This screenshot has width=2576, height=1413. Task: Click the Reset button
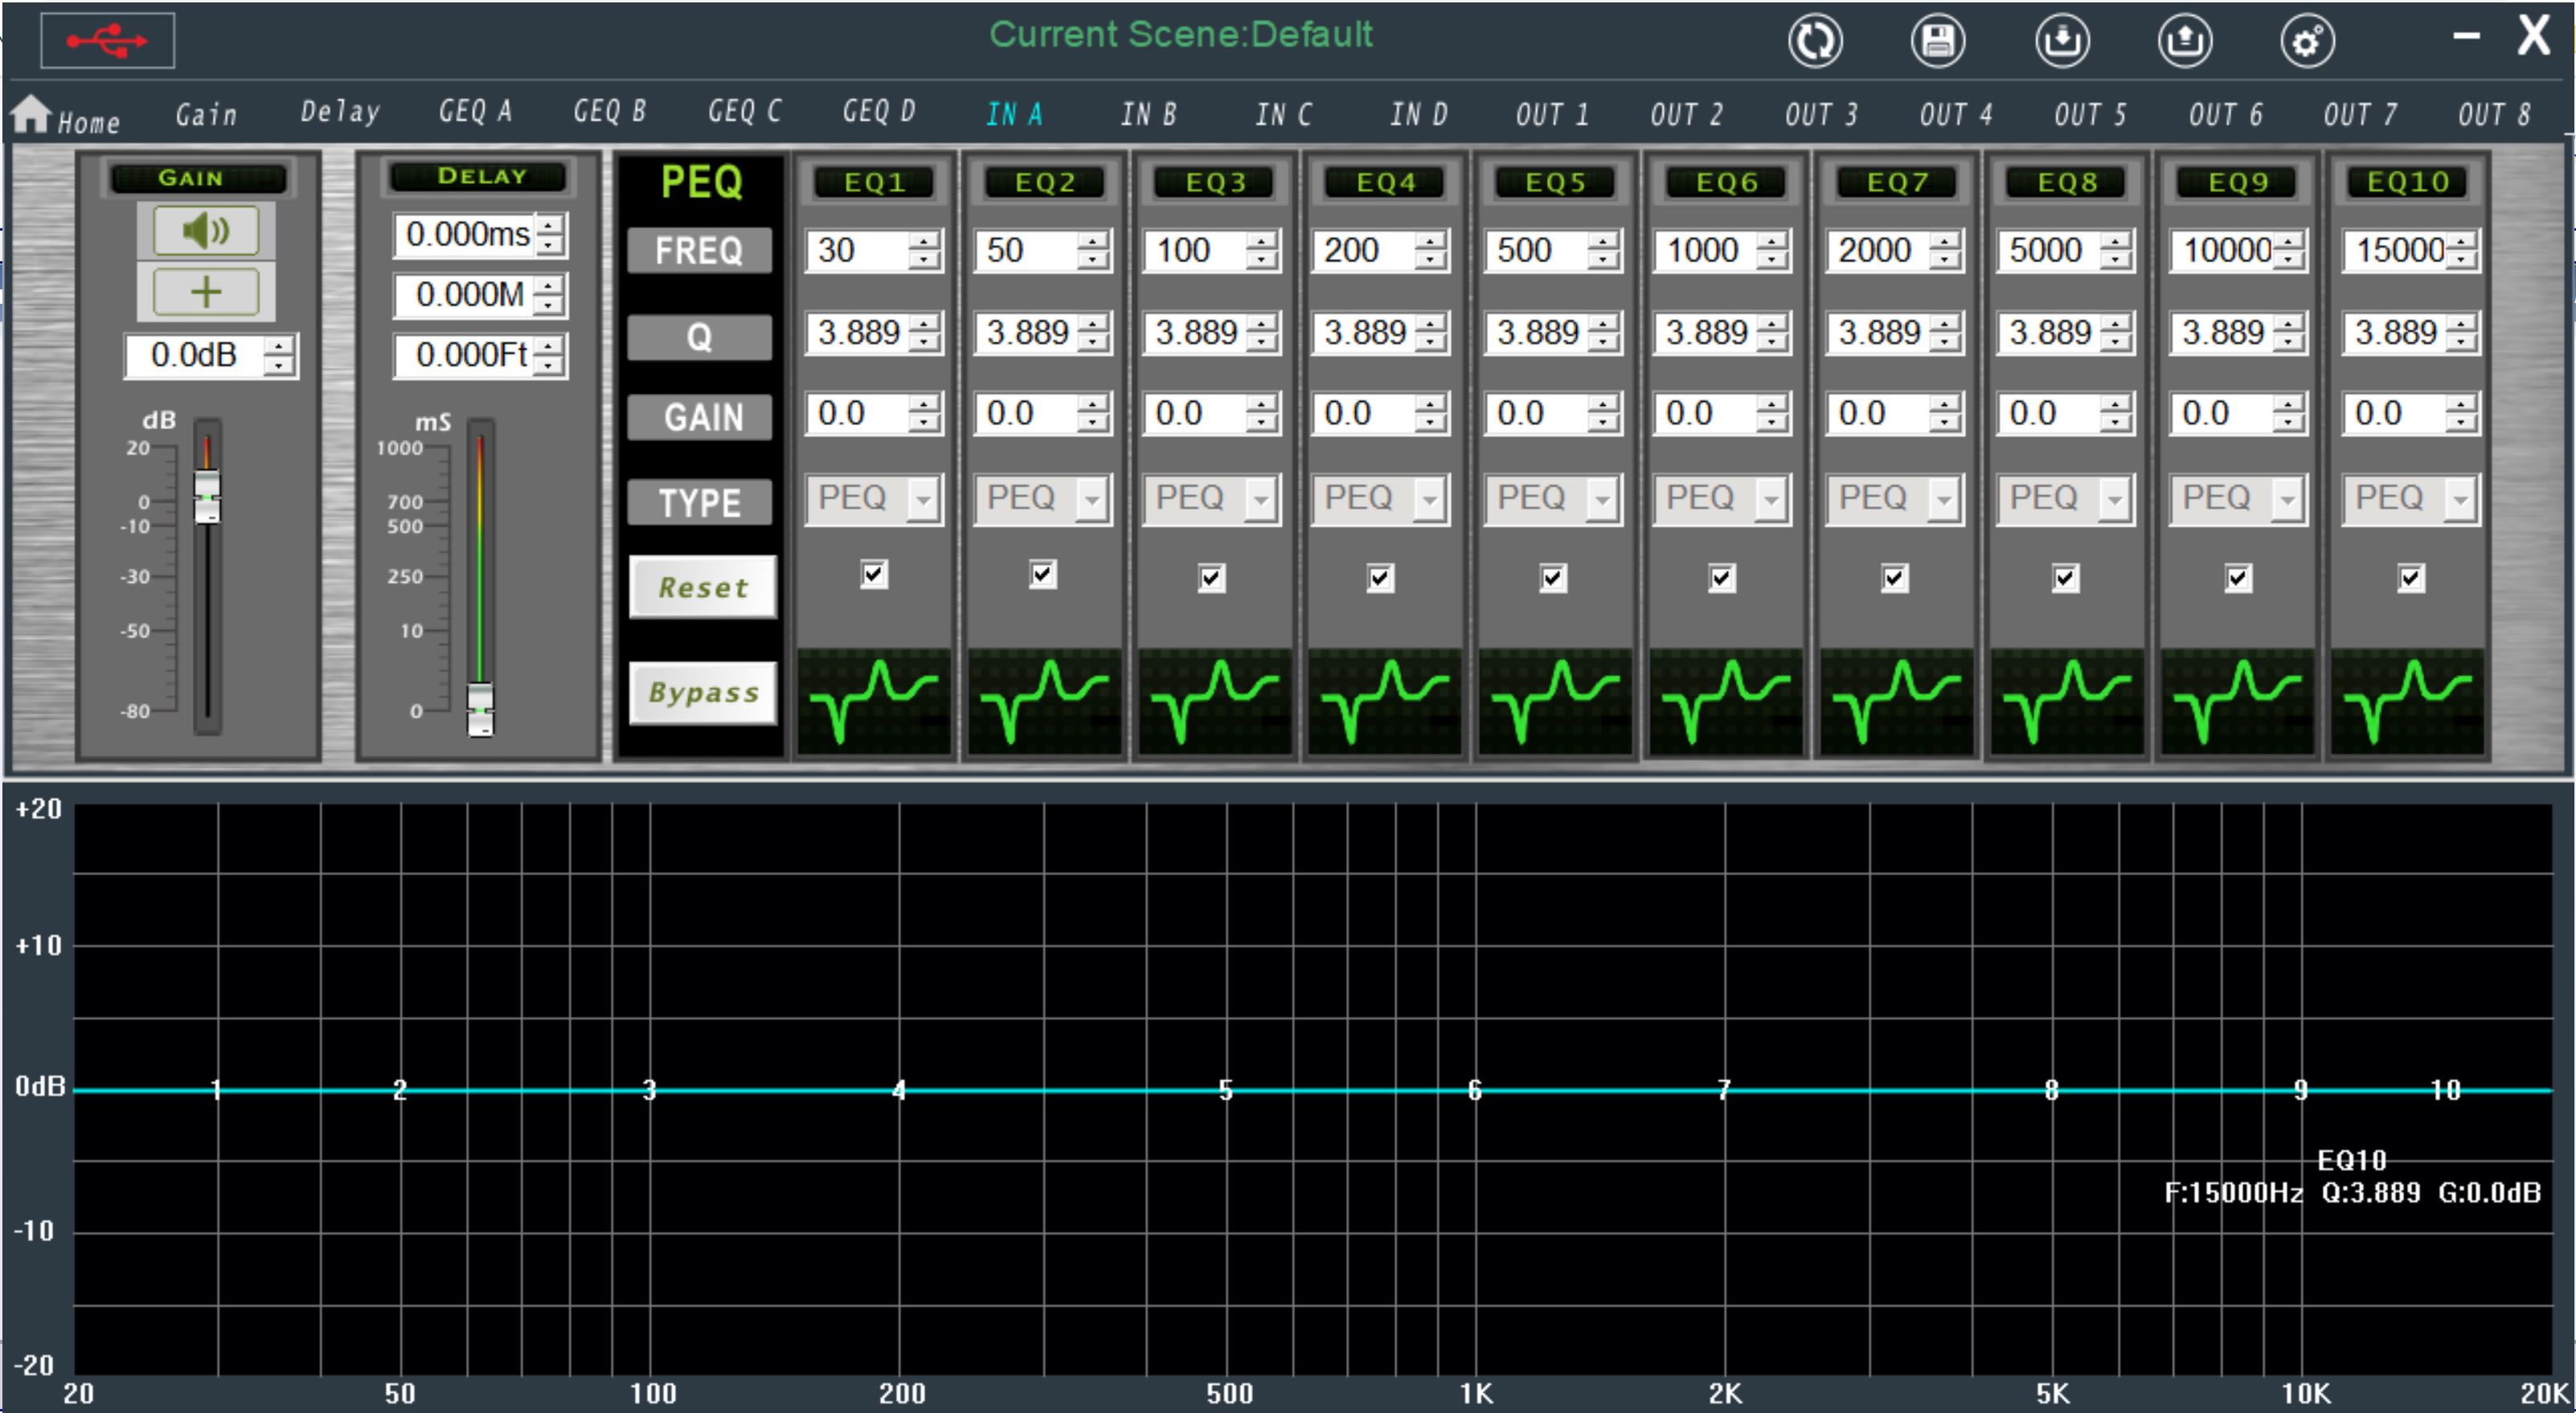[703, 587]
